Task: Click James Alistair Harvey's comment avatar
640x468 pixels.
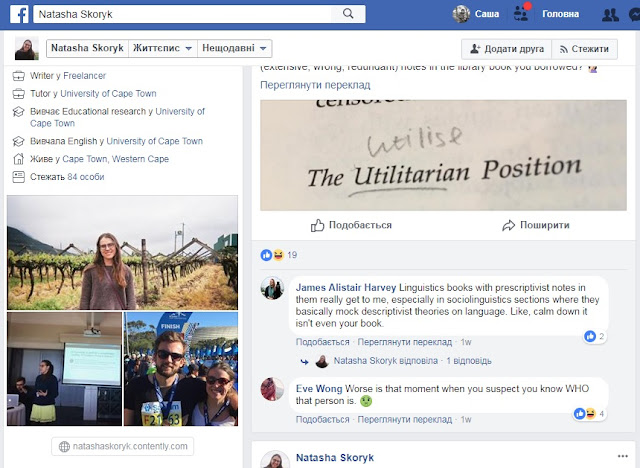Action: click(272, 288)
